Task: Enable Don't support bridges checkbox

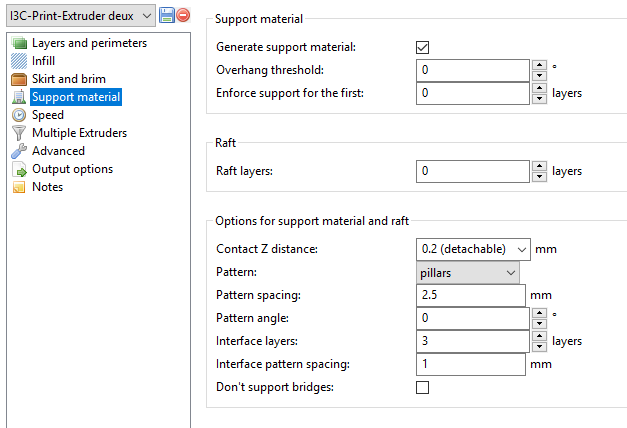Action: (423, 387)
